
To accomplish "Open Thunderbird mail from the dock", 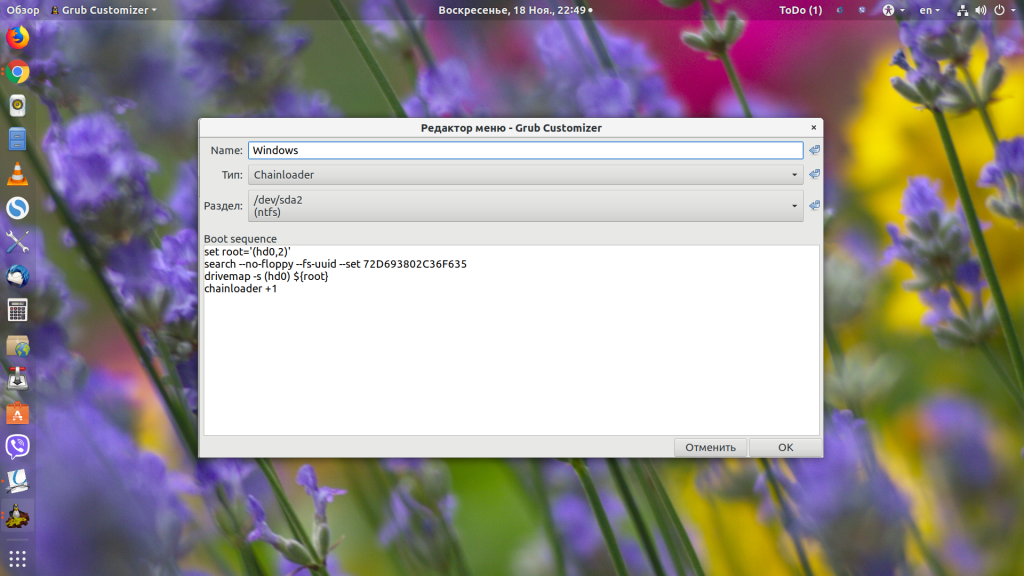I will (x=17, y=276).
